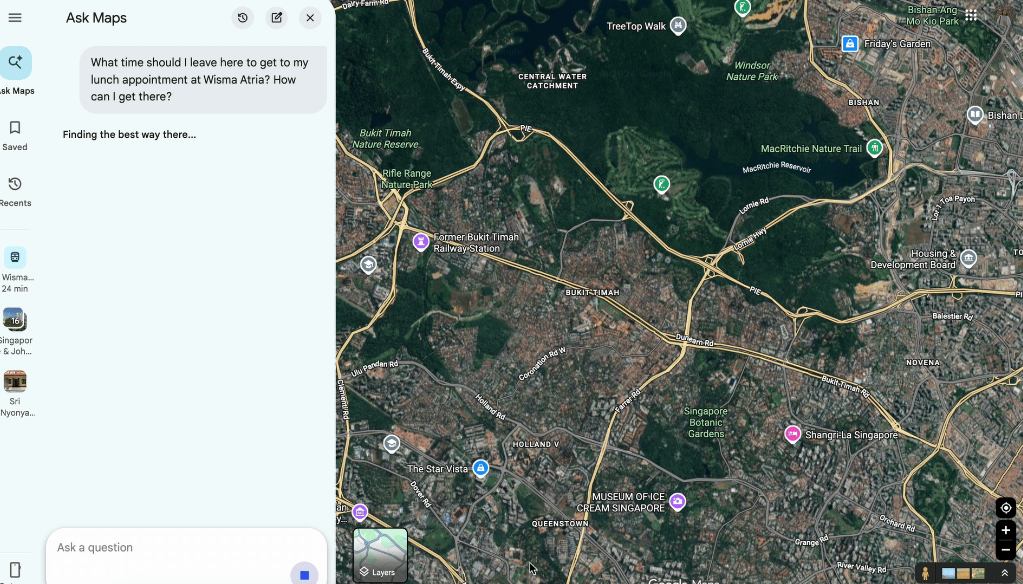
Task: Open Ask Maps chat history
Action: point(243,18)
